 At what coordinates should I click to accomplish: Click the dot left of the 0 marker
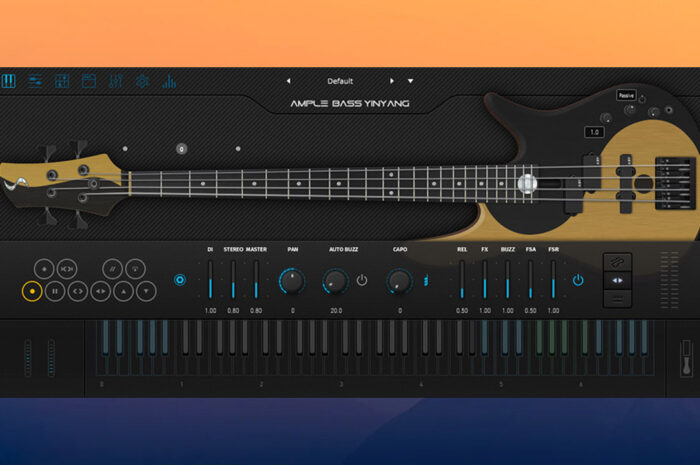click(x=125, y=149)
